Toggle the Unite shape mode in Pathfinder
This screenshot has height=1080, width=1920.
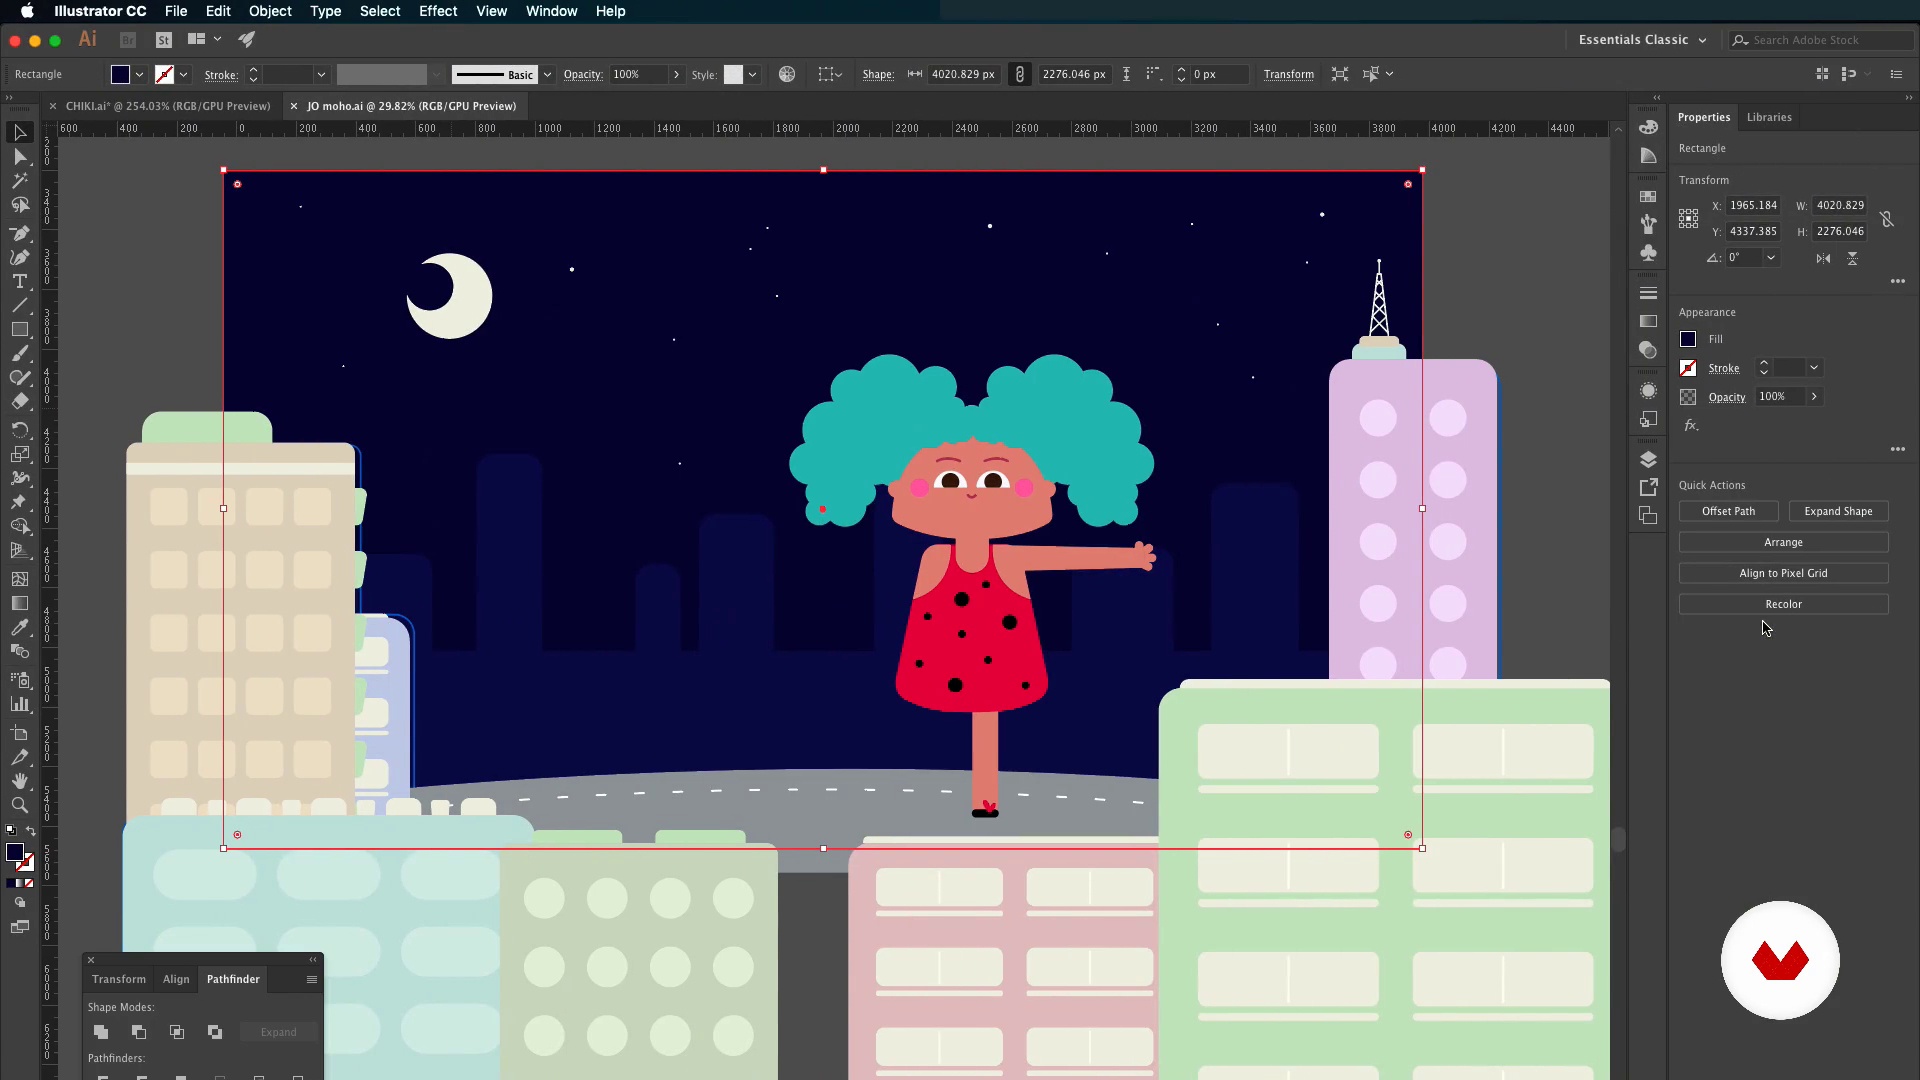tap(101, 1032)
